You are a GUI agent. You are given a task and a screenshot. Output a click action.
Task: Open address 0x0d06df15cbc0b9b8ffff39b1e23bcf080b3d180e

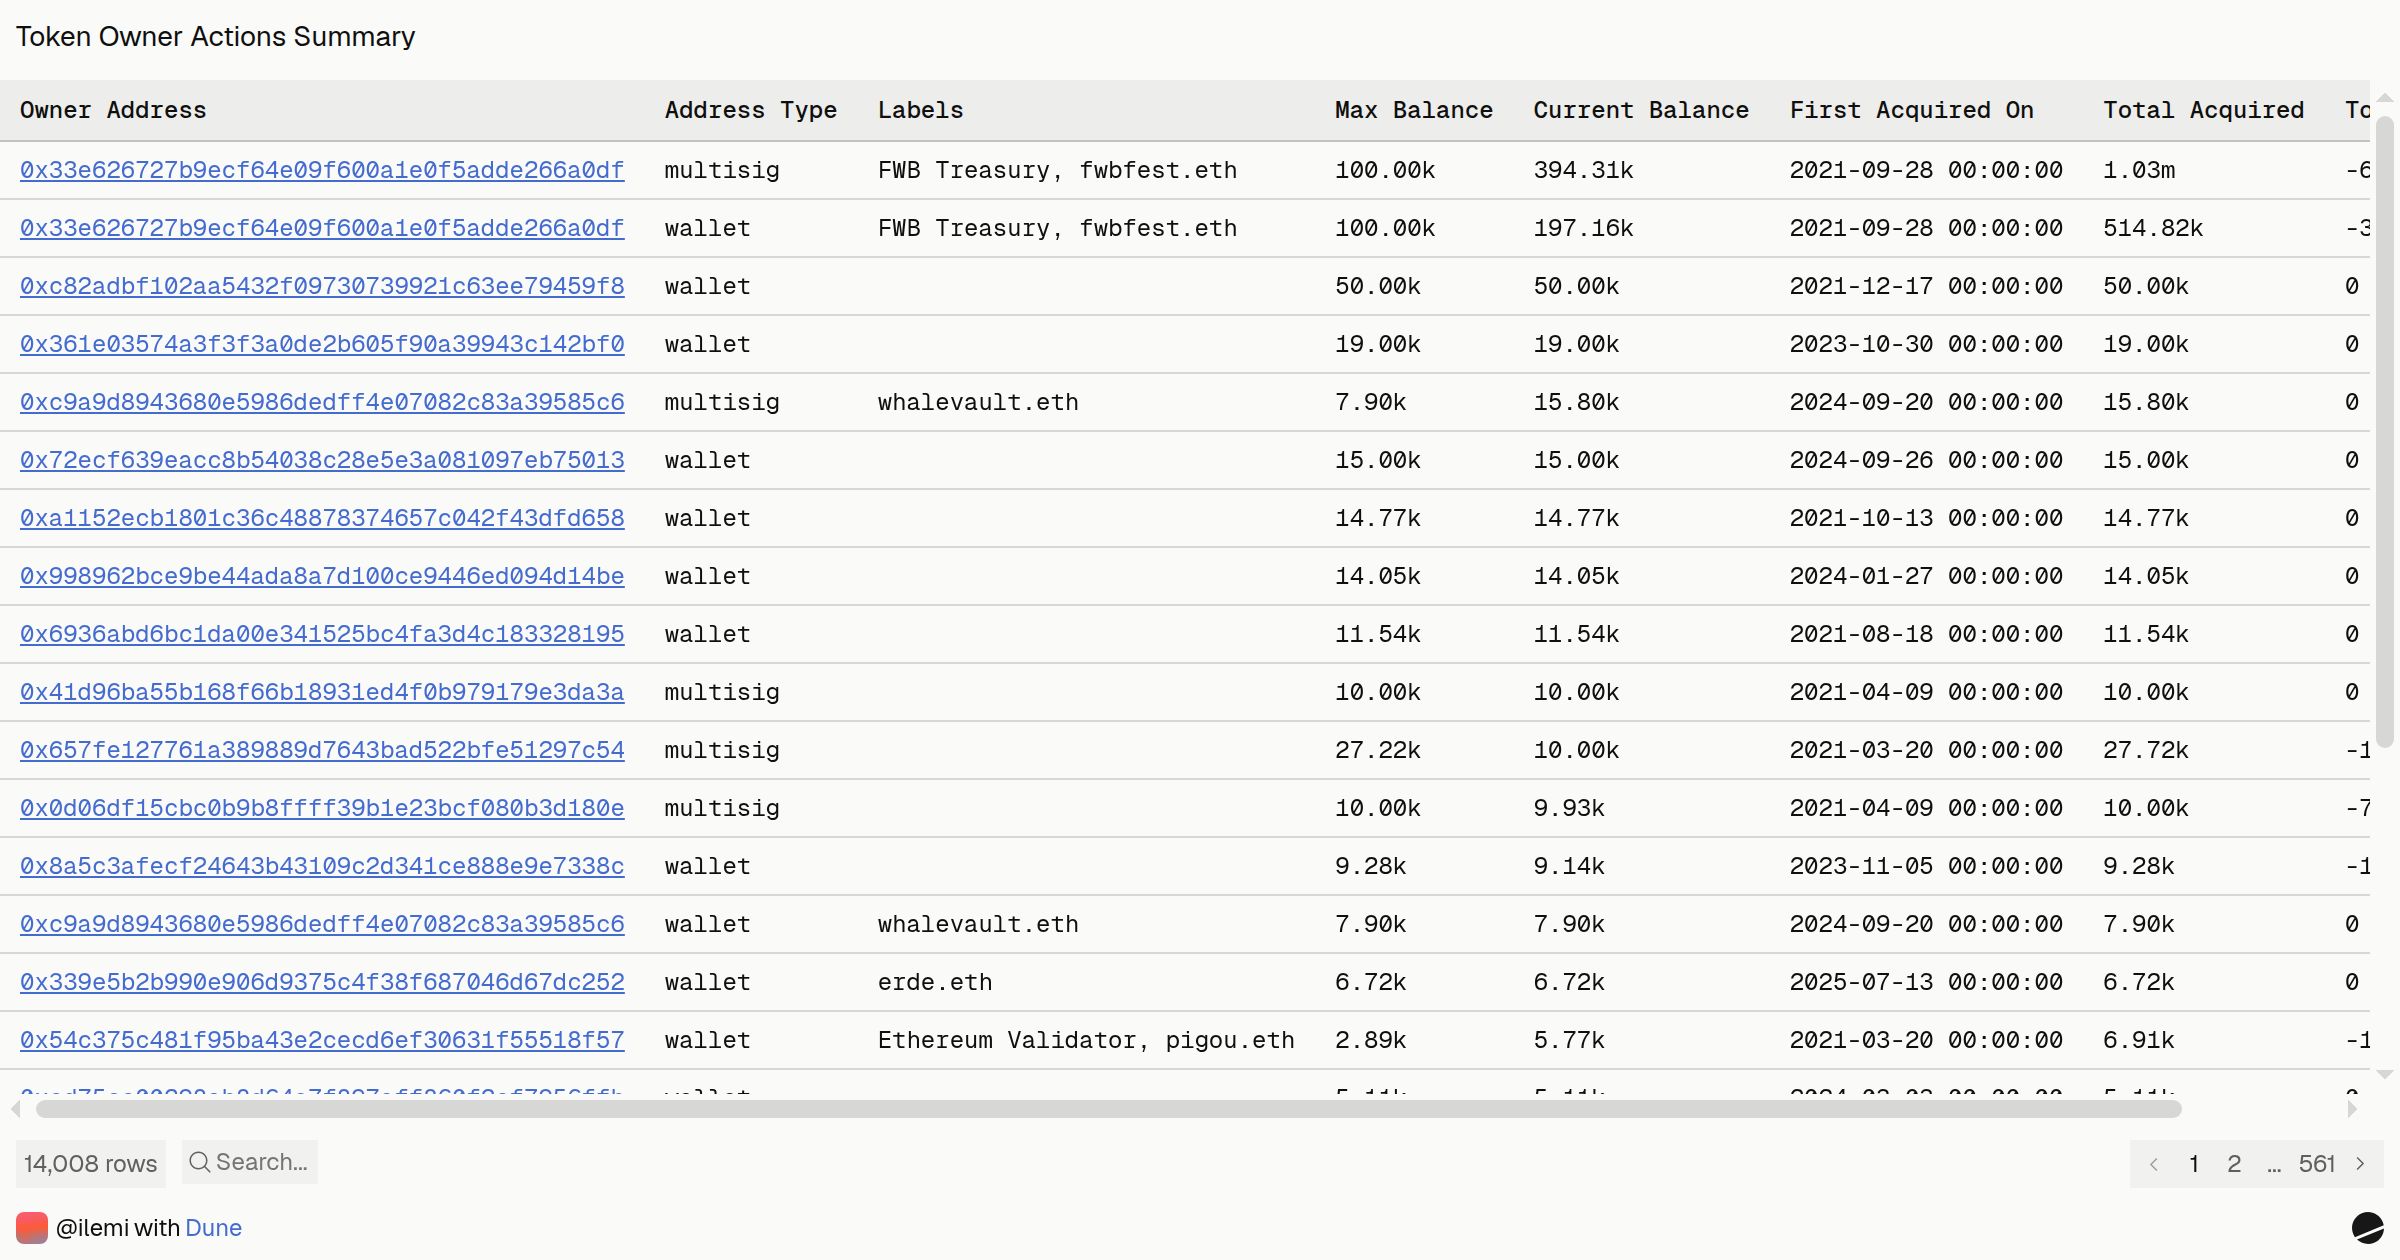[x=322, y=808]
